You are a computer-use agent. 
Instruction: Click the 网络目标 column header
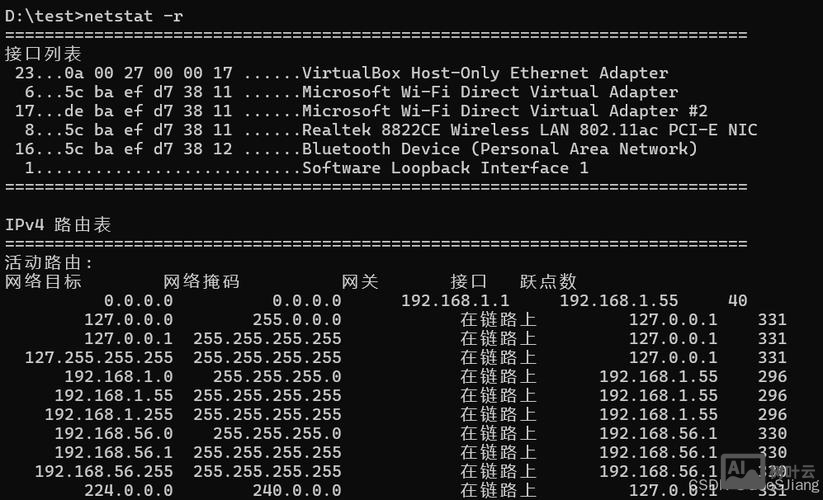(43, 282)
